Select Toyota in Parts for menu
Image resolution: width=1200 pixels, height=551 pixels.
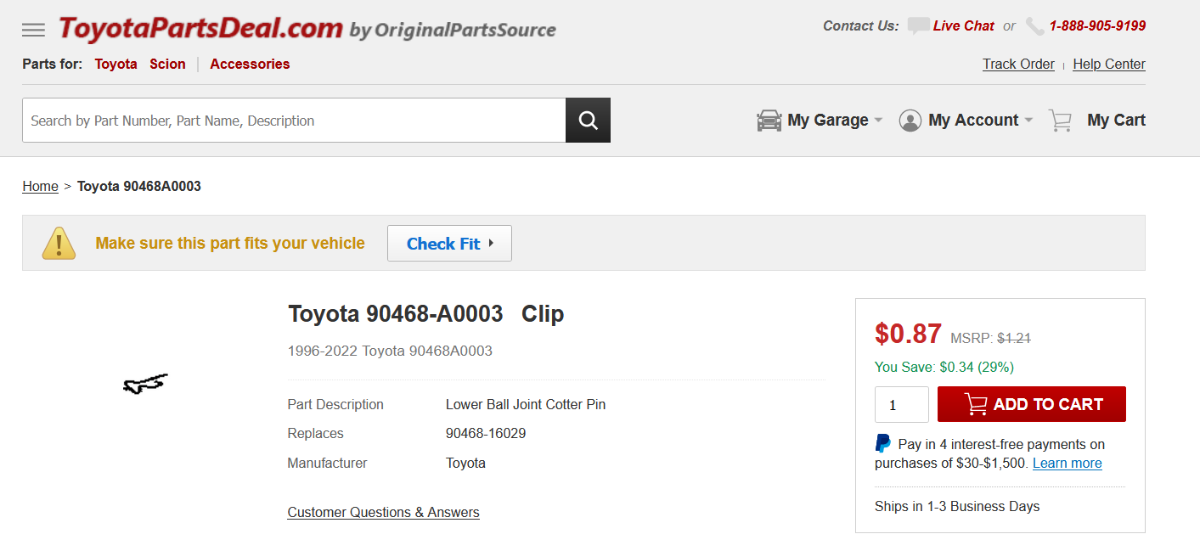[x=116, y=64]
